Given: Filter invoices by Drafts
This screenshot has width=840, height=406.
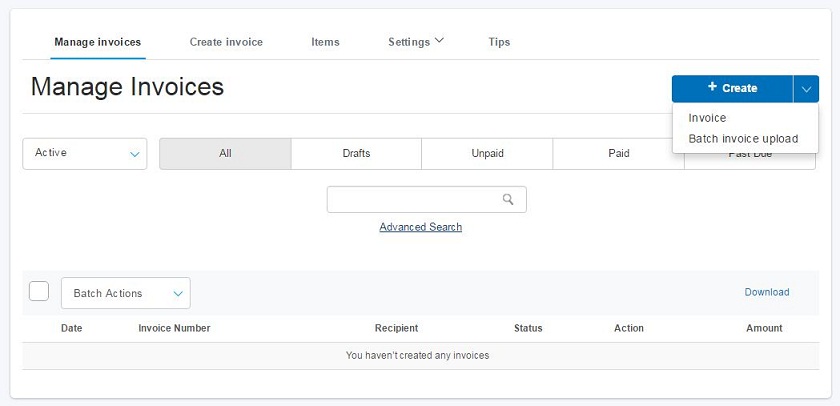Looking at the screenshot, I should coord(356,154).
